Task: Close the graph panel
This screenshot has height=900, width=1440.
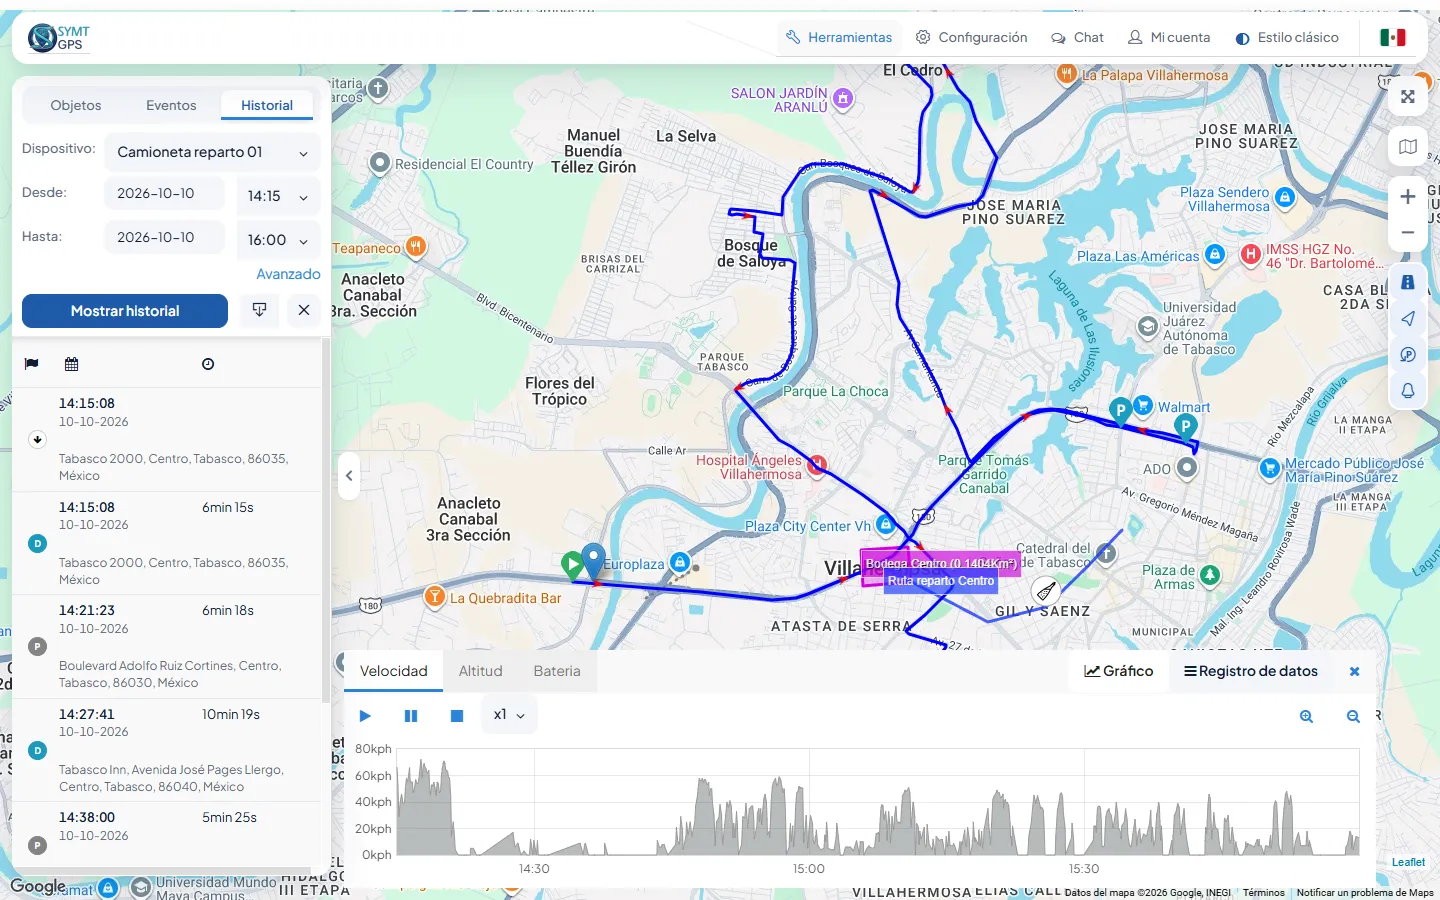Action: pyautogui.click(x=1354, y=672)
